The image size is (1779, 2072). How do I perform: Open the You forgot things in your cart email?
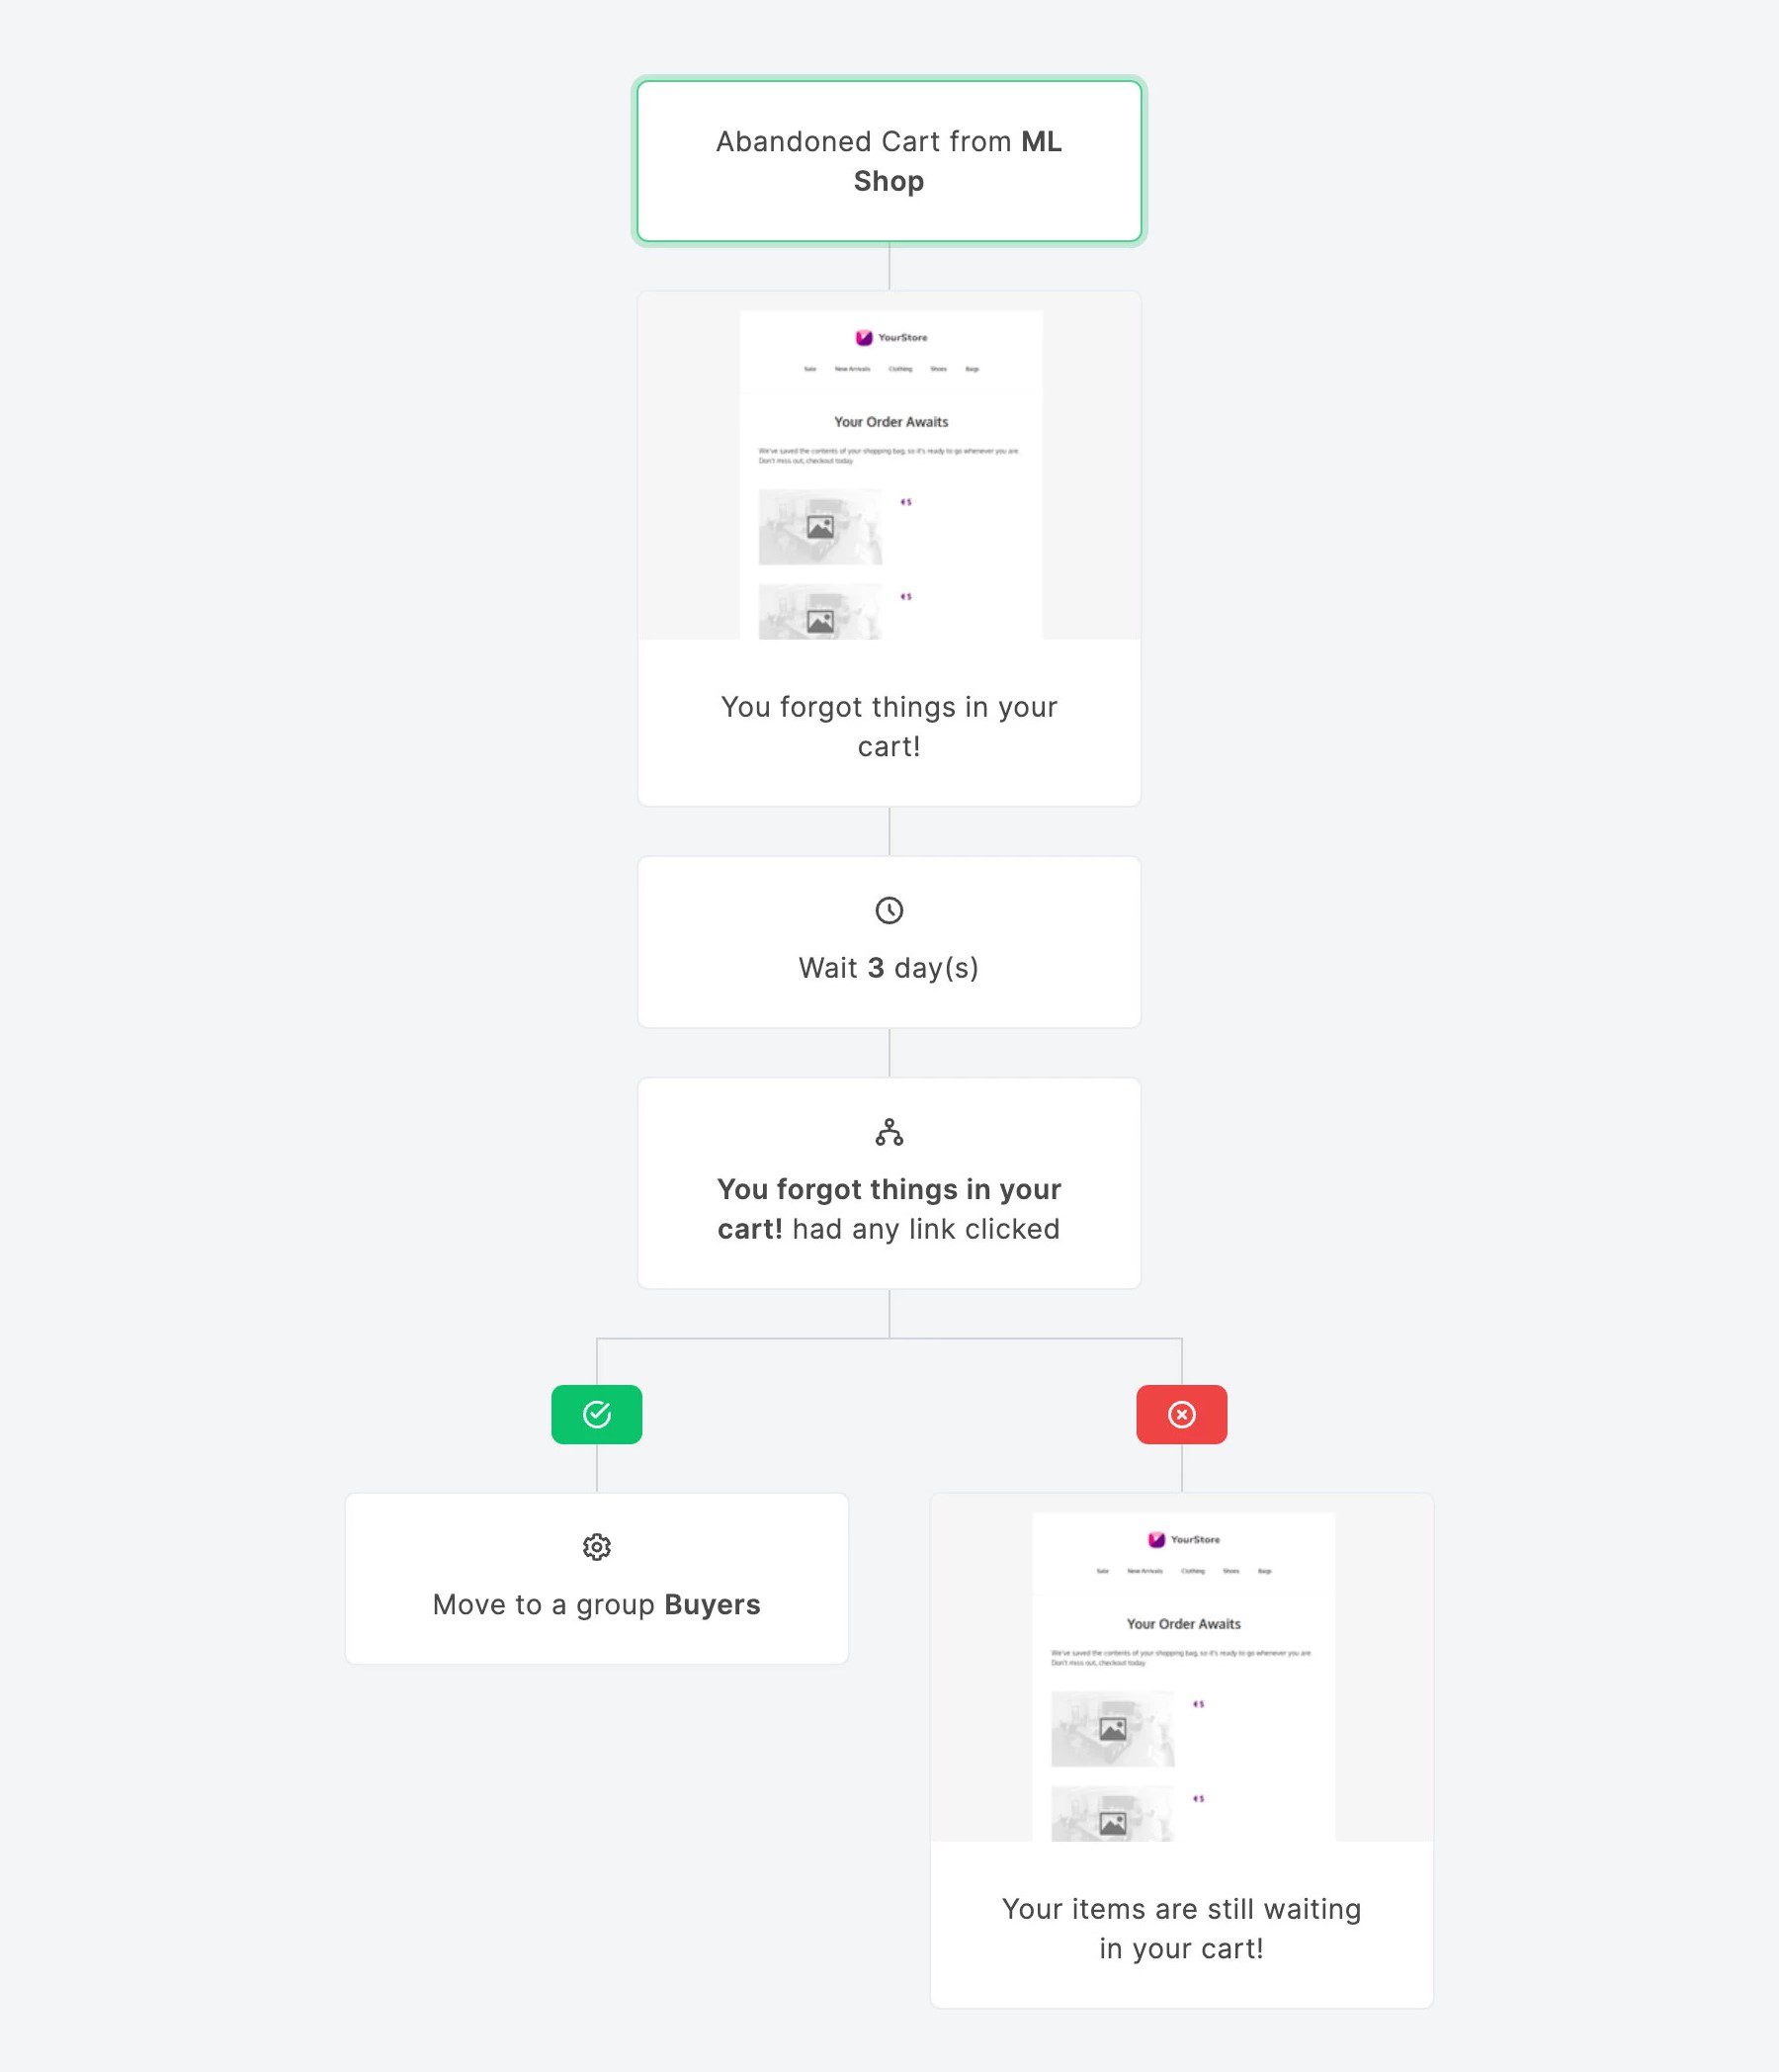tap(889, 726)
